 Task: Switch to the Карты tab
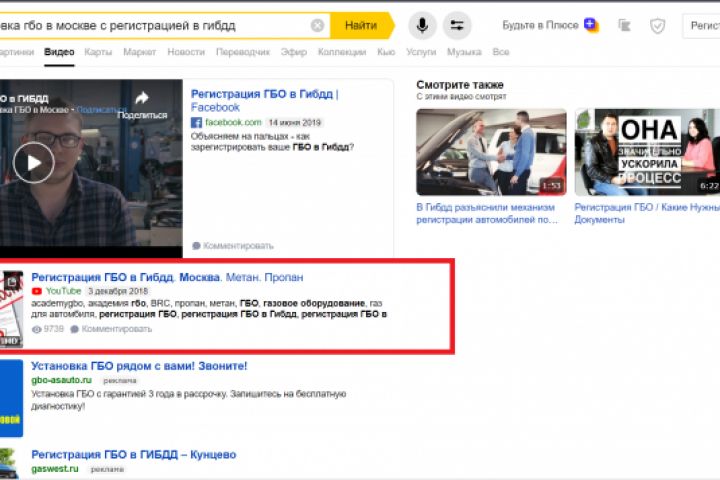point(98,52)
